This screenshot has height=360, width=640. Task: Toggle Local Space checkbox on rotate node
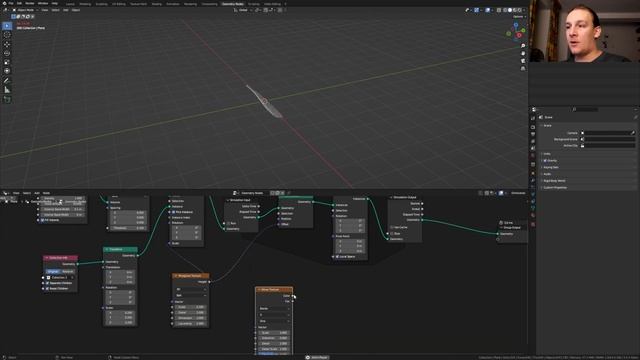coord(337,257)
